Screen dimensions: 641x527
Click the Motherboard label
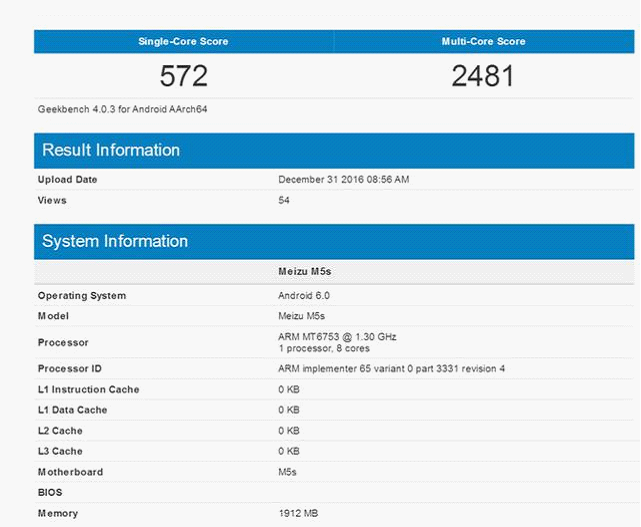[70, 472]
